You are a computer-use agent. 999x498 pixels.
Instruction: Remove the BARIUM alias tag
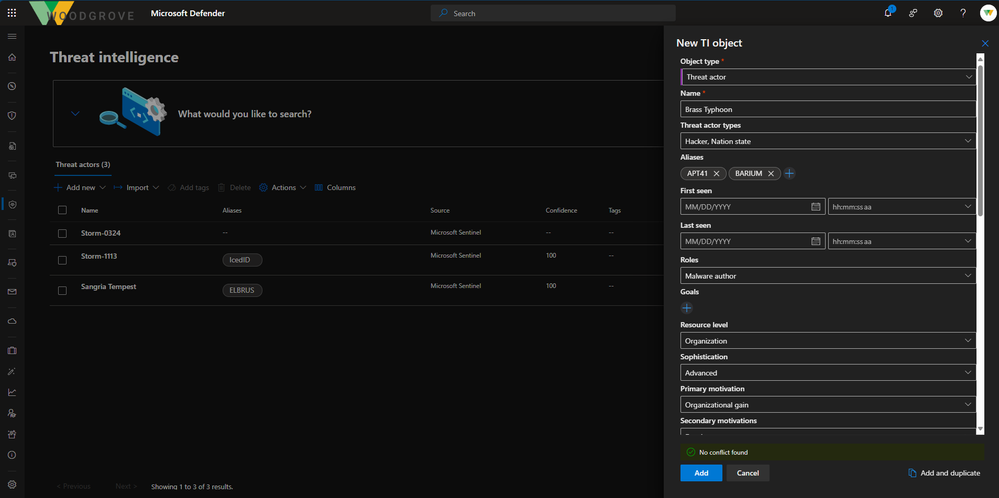770,173
